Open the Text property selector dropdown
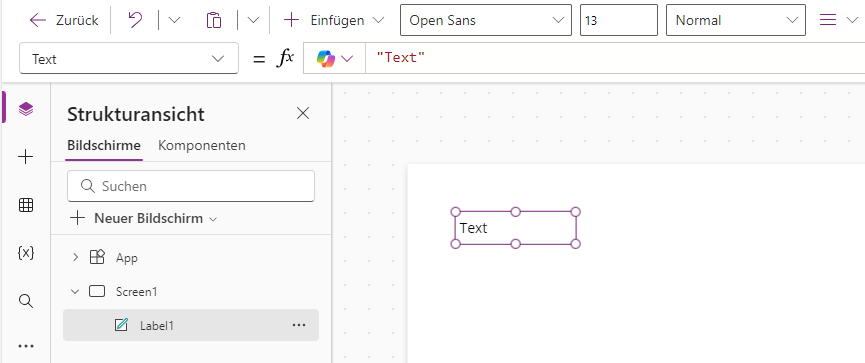Image resolution: width=865 pixels, height=363 pixels. [x=129, y=58]
